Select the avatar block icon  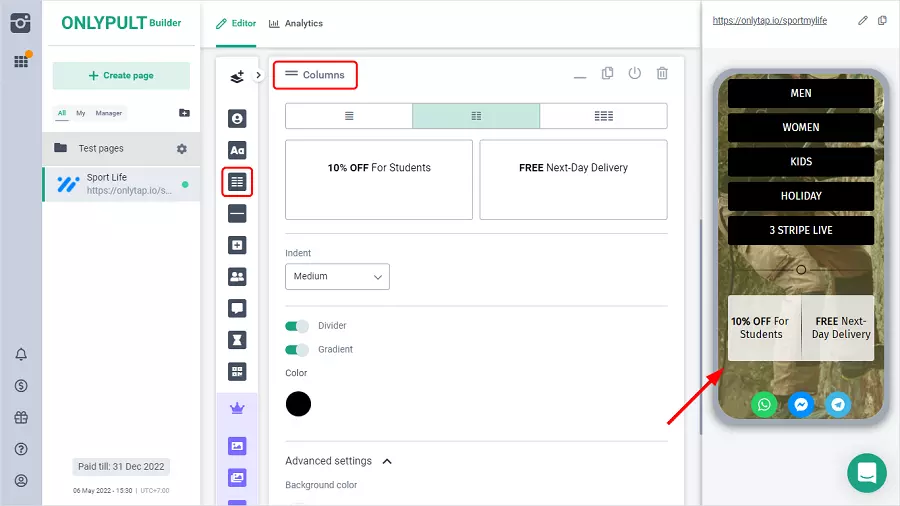click(x=237, y=119)
